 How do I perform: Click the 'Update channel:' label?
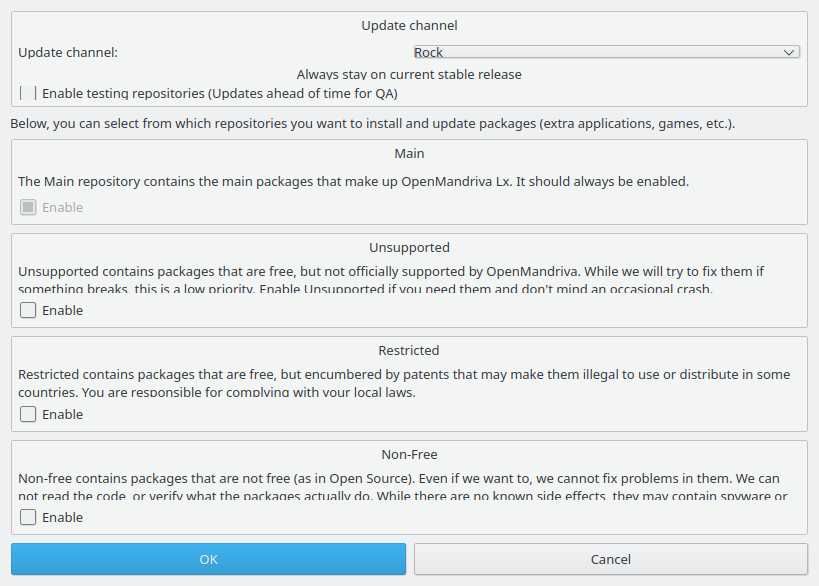(68, 52)
